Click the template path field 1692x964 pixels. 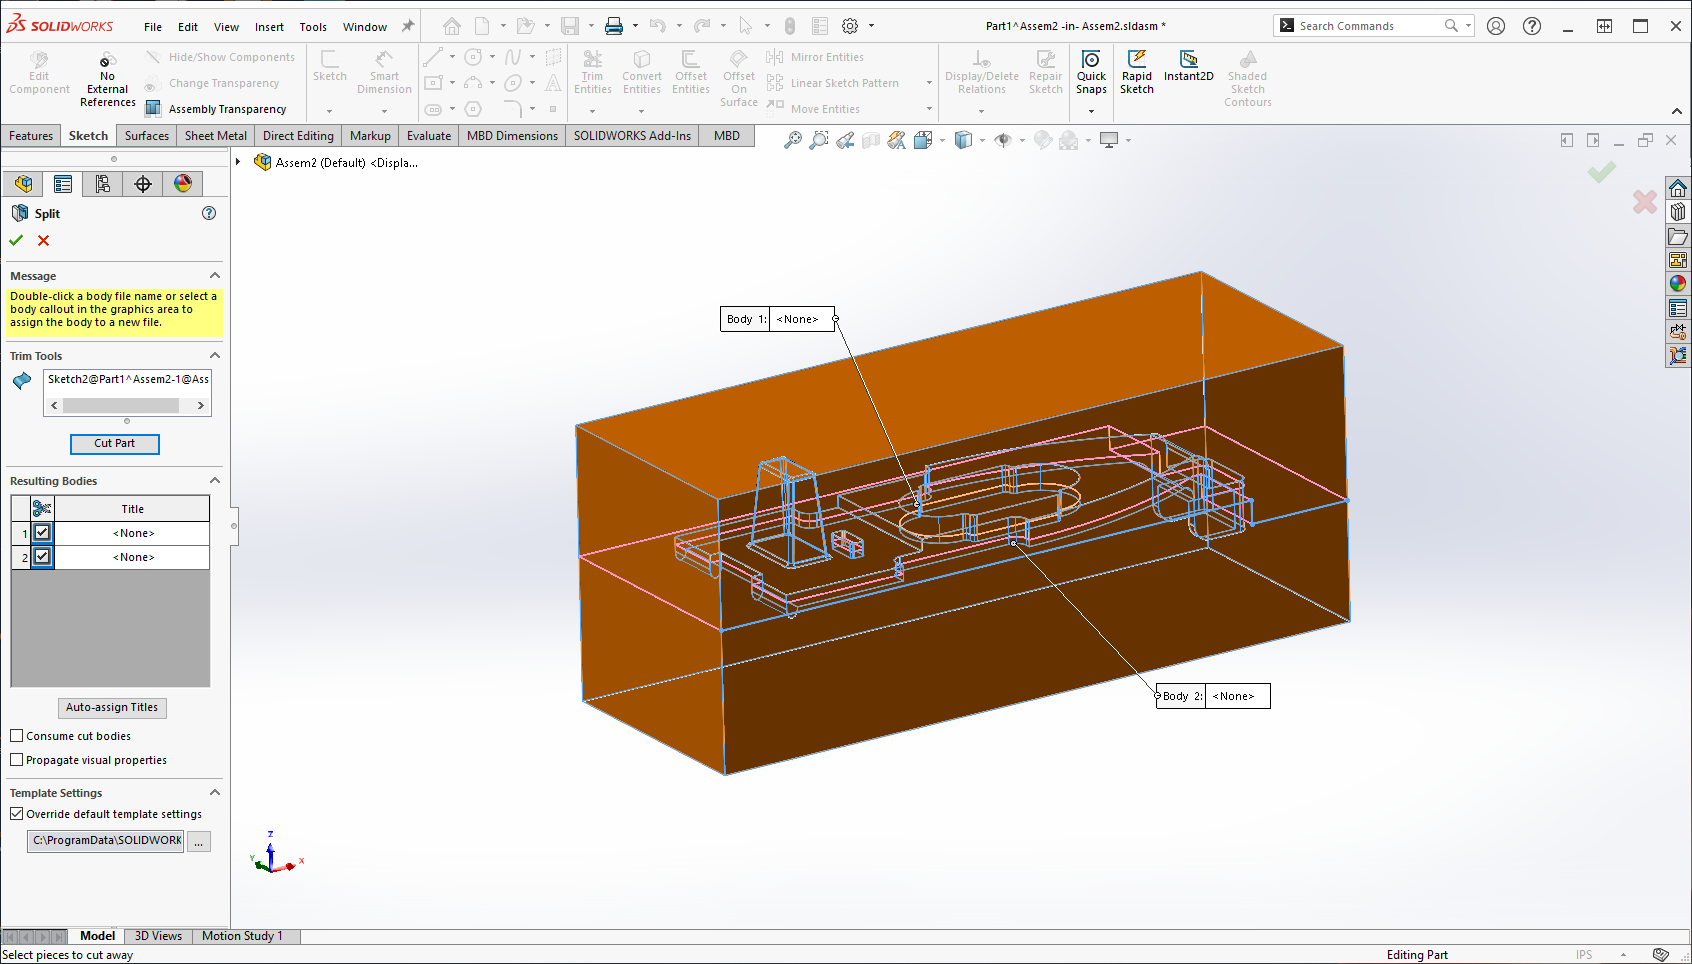pos(106,841)
